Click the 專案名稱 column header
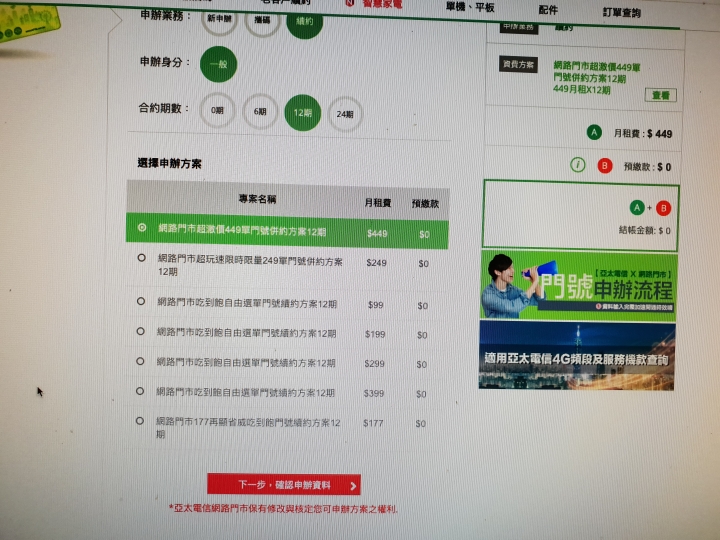 257,199
